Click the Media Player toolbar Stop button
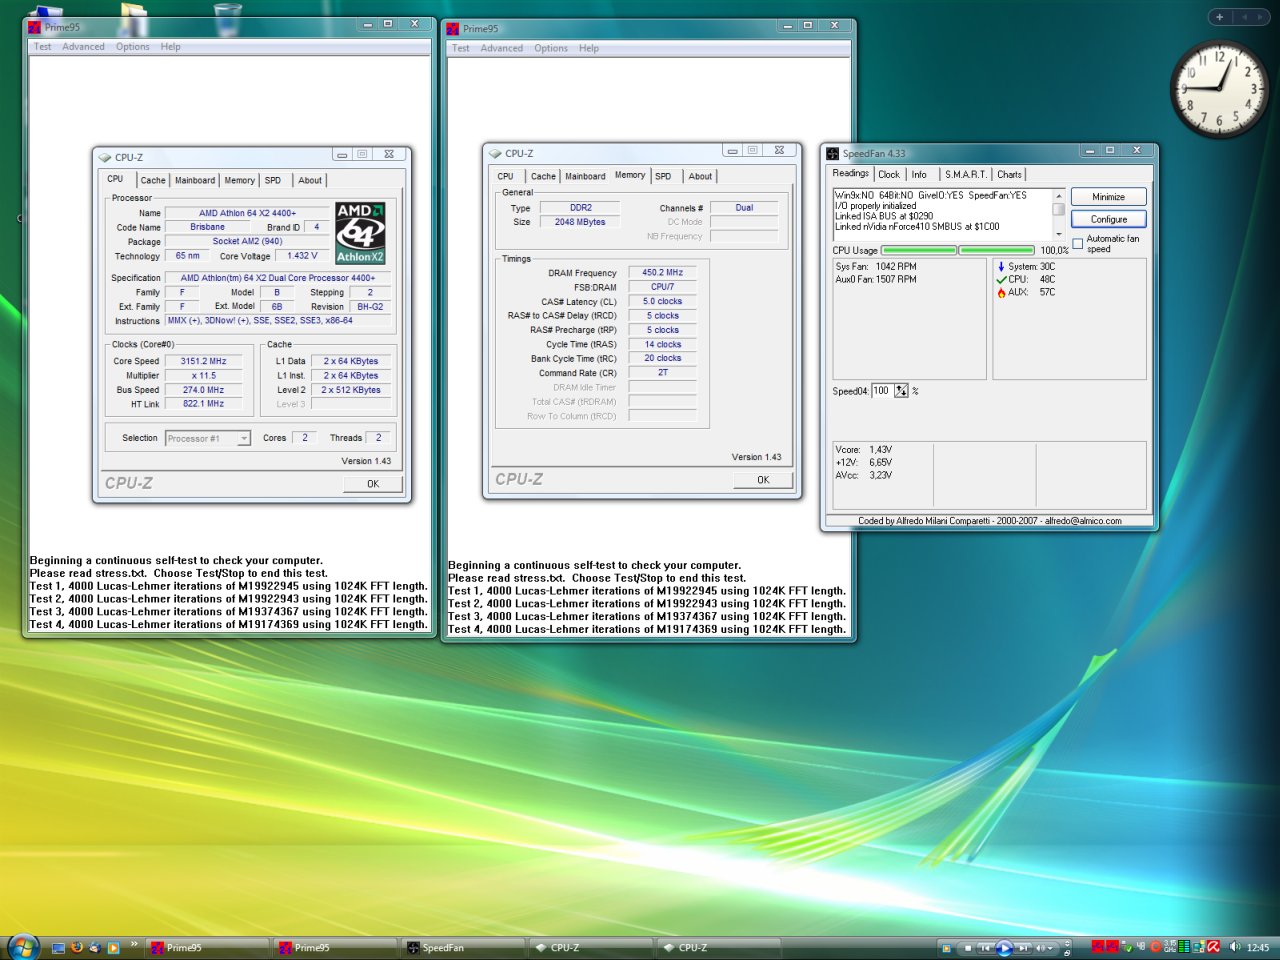The height and width of the screenshot is (960, 1280). click(968, 948)
